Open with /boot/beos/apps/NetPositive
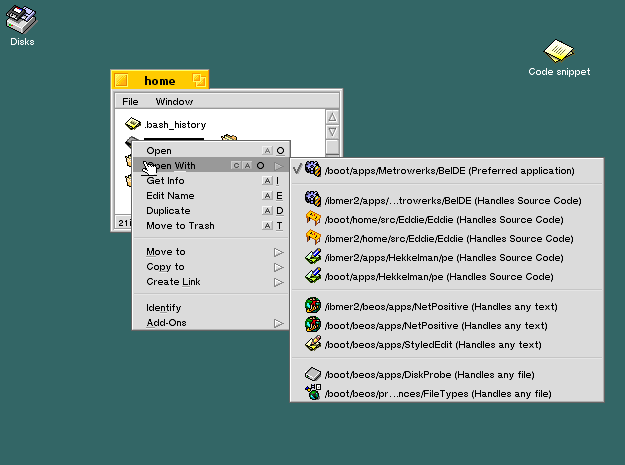 tap(447, 326)
